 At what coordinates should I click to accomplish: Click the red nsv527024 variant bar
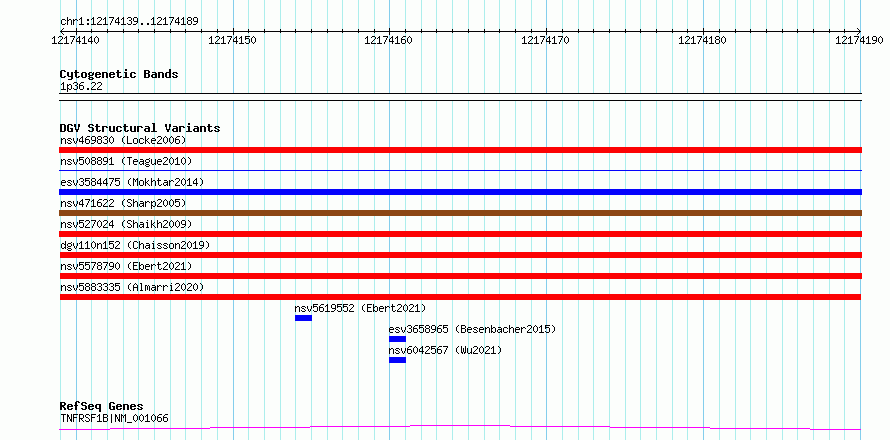pyautogui.click(x=460, y=234)
